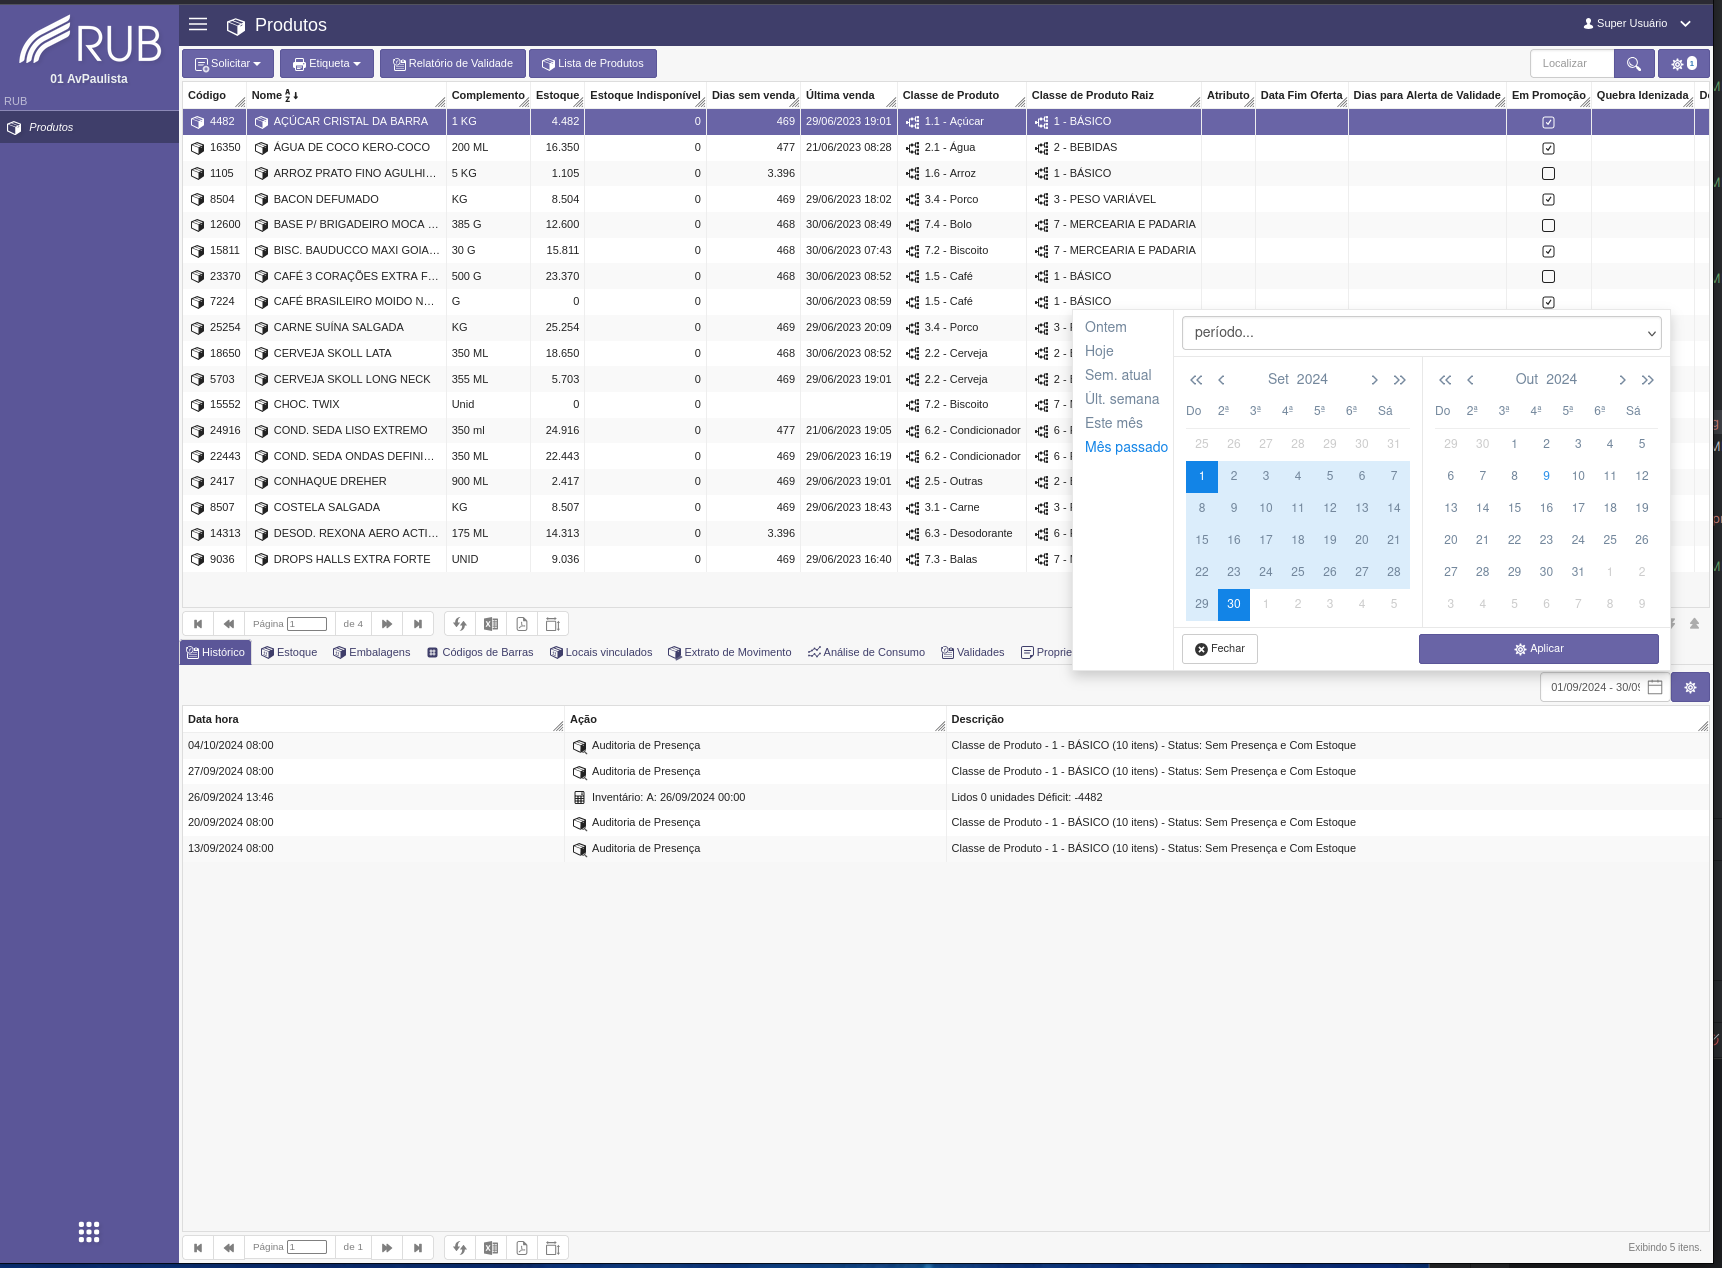Click the search magnifier icon

click(1634, 63)
